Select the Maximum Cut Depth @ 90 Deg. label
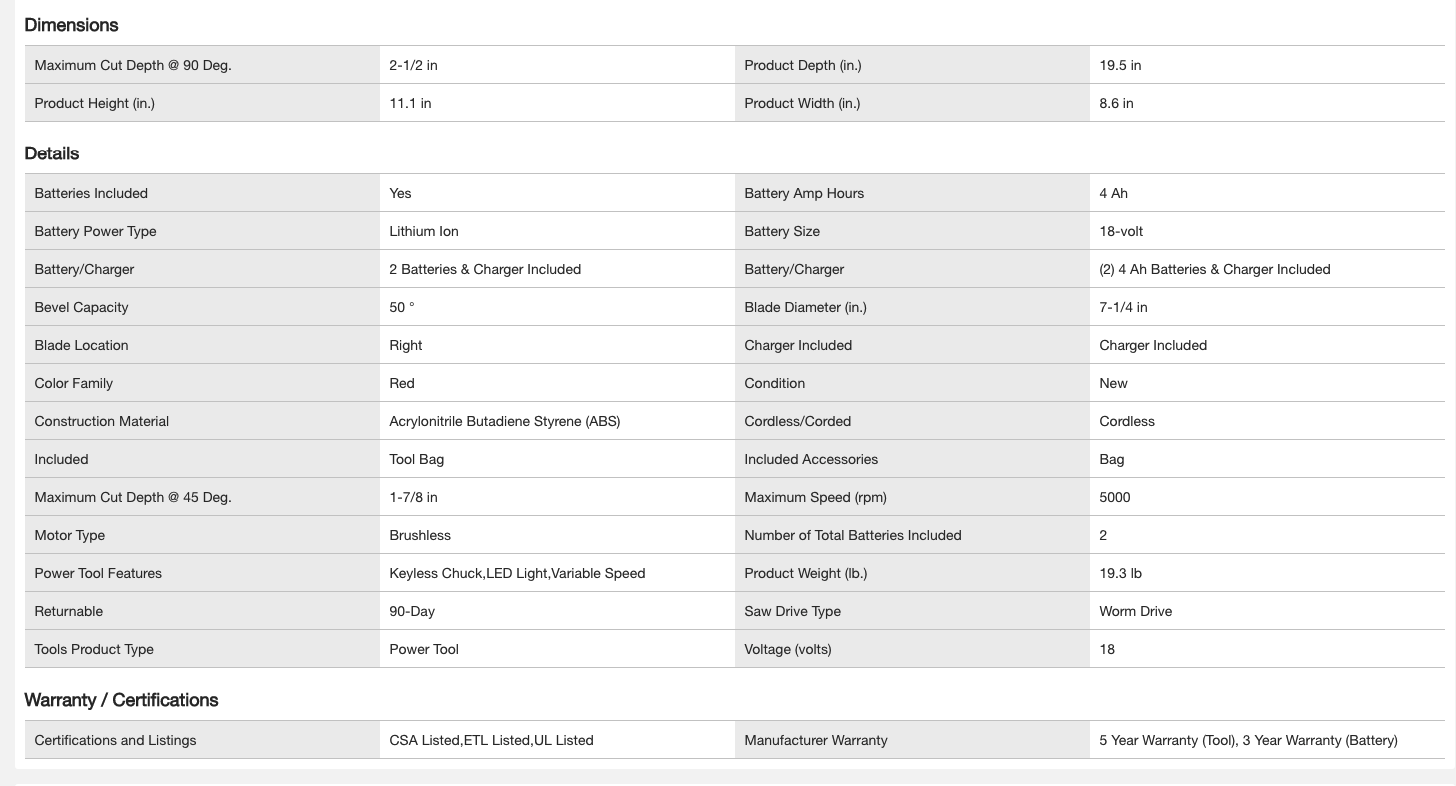 (x=132, y=65)
